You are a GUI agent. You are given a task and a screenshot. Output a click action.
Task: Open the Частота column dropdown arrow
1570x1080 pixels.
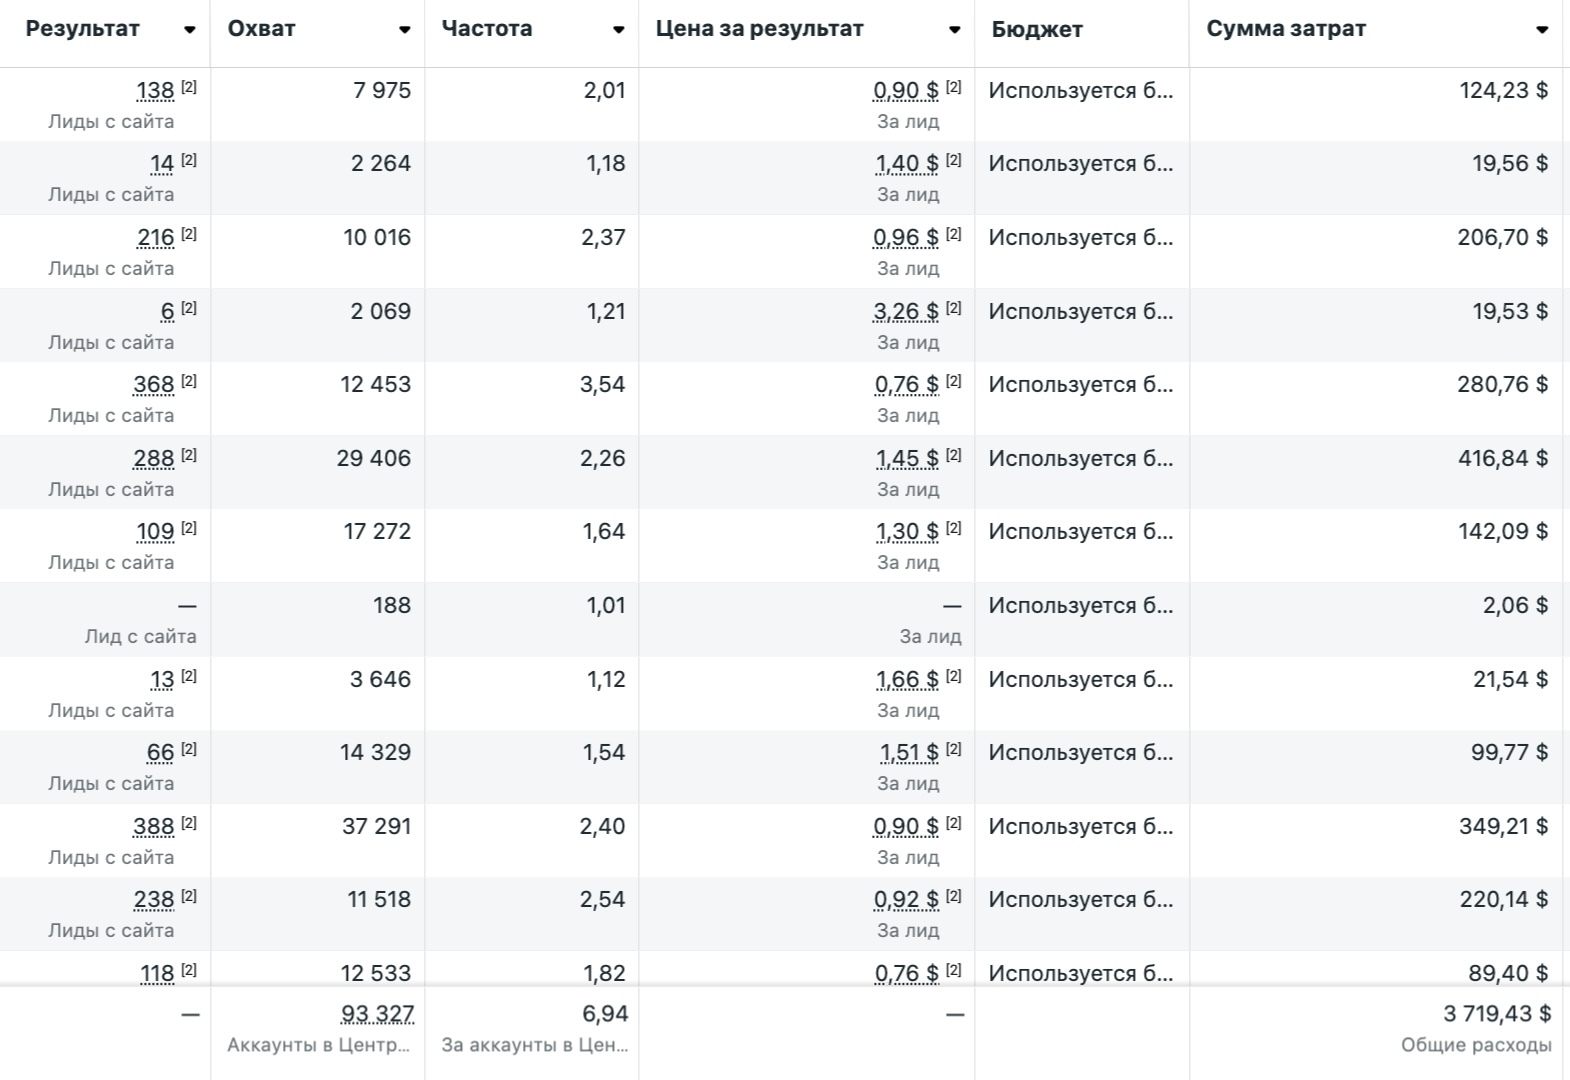point(618,30)
